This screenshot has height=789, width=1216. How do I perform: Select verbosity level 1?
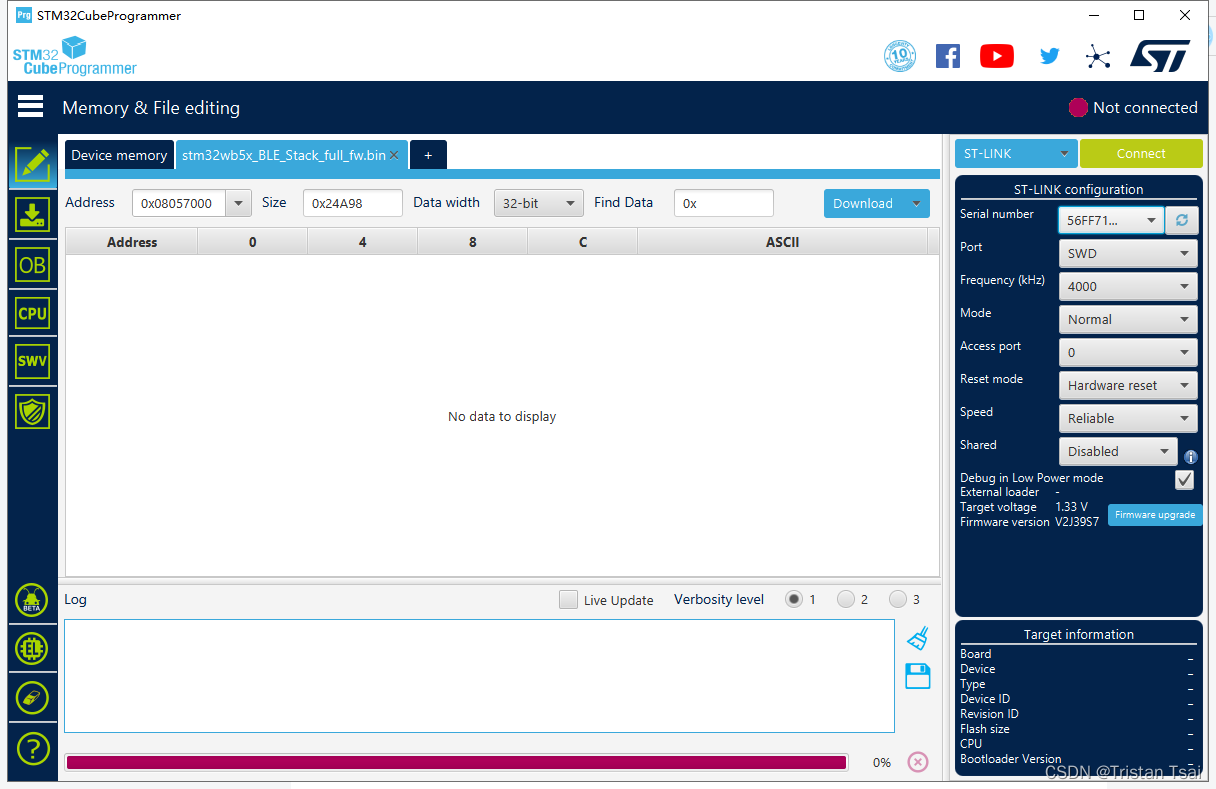coord(794,599)
